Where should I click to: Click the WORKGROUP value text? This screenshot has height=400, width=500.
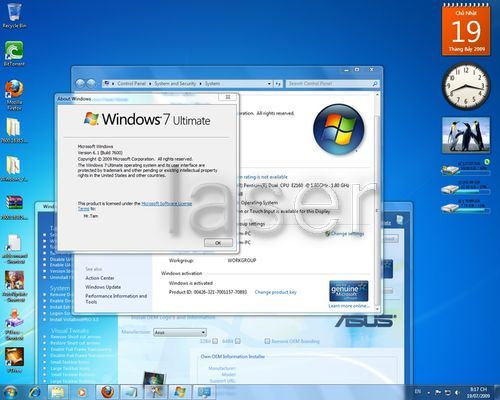pyautogui.click(x=242, y=260)
